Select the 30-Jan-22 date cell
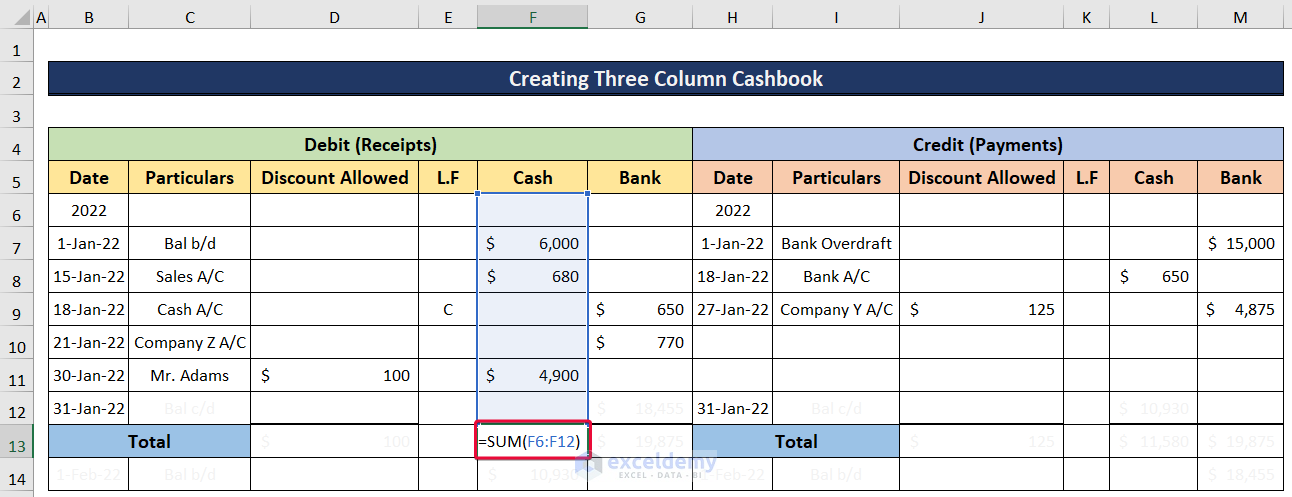Screen dimensions: 1292x497 click(x=88, y=375)
